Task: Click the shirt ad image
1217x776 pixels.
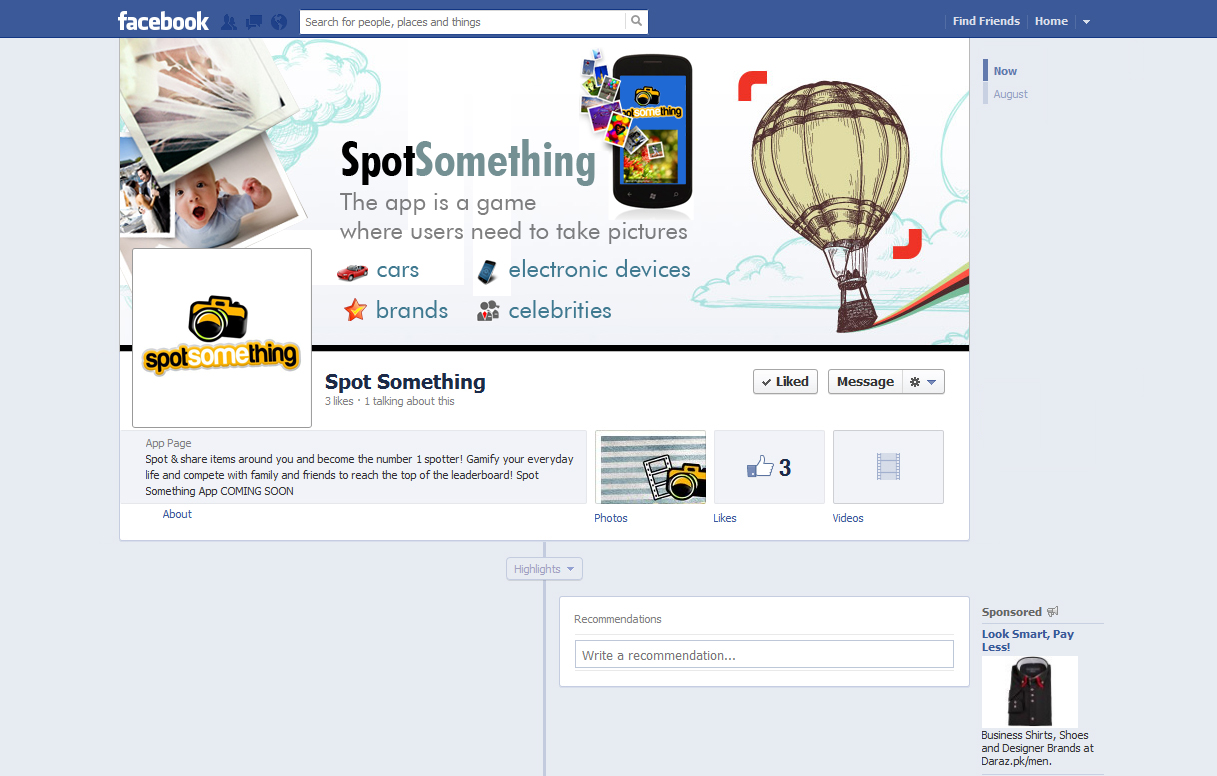Action: tap(1030, 691)
